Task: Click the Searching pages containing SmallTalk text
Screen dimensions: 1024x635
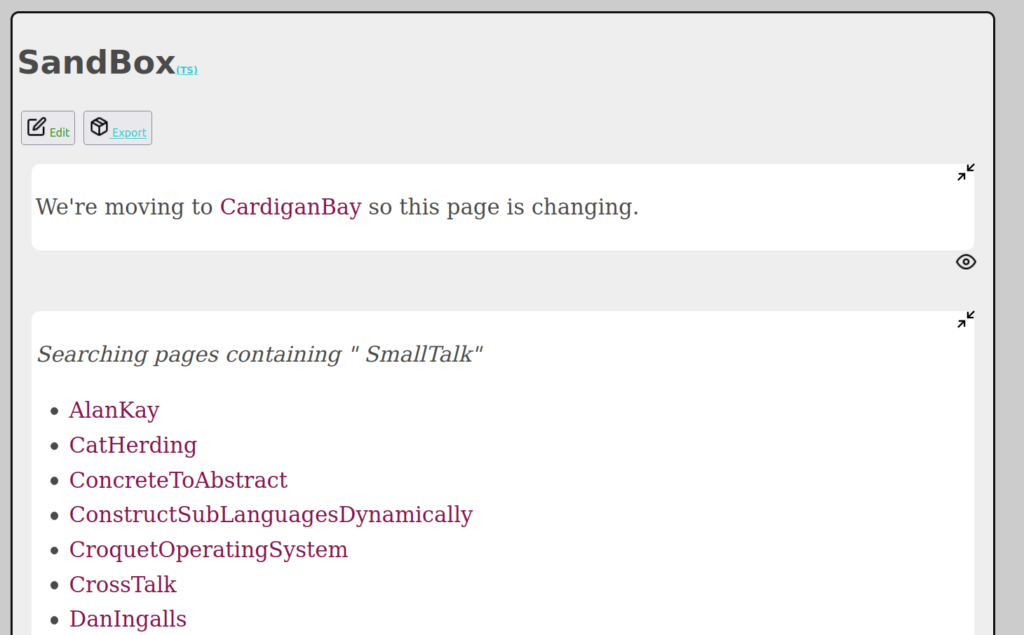Action: [x=260, y=354]
